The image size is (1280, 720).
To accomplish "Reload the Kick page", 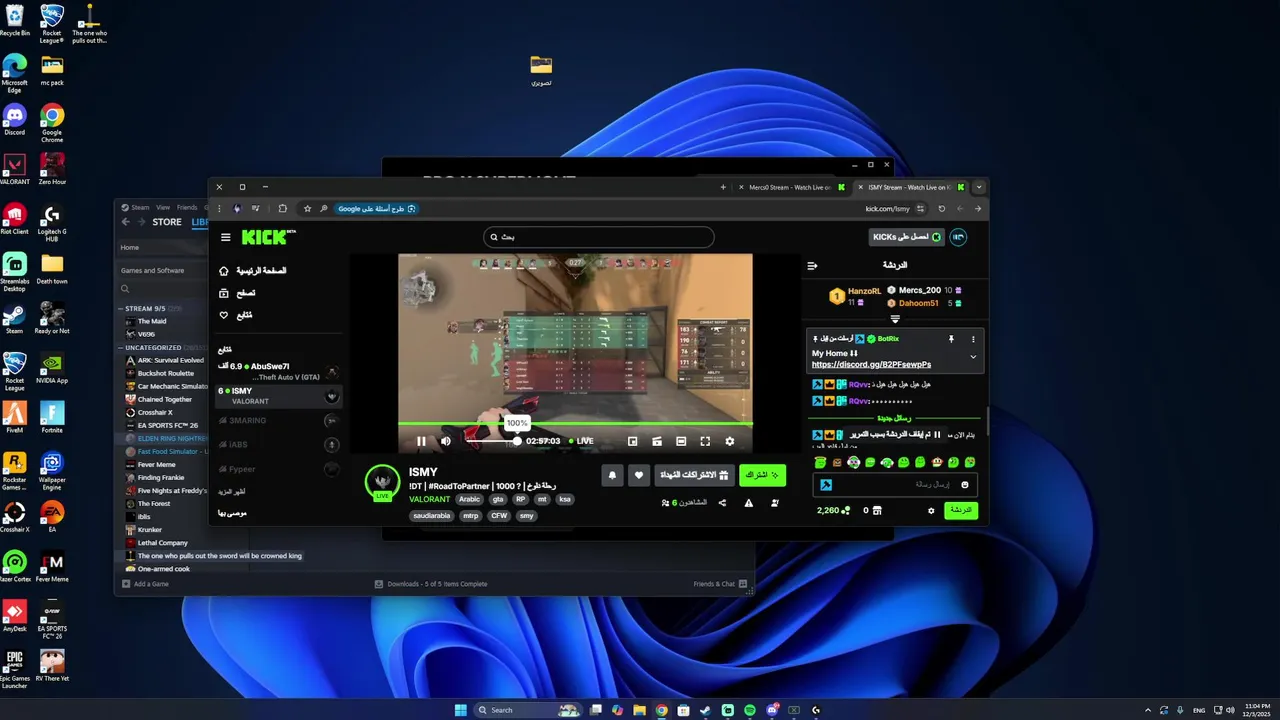I will click(941, 209).
